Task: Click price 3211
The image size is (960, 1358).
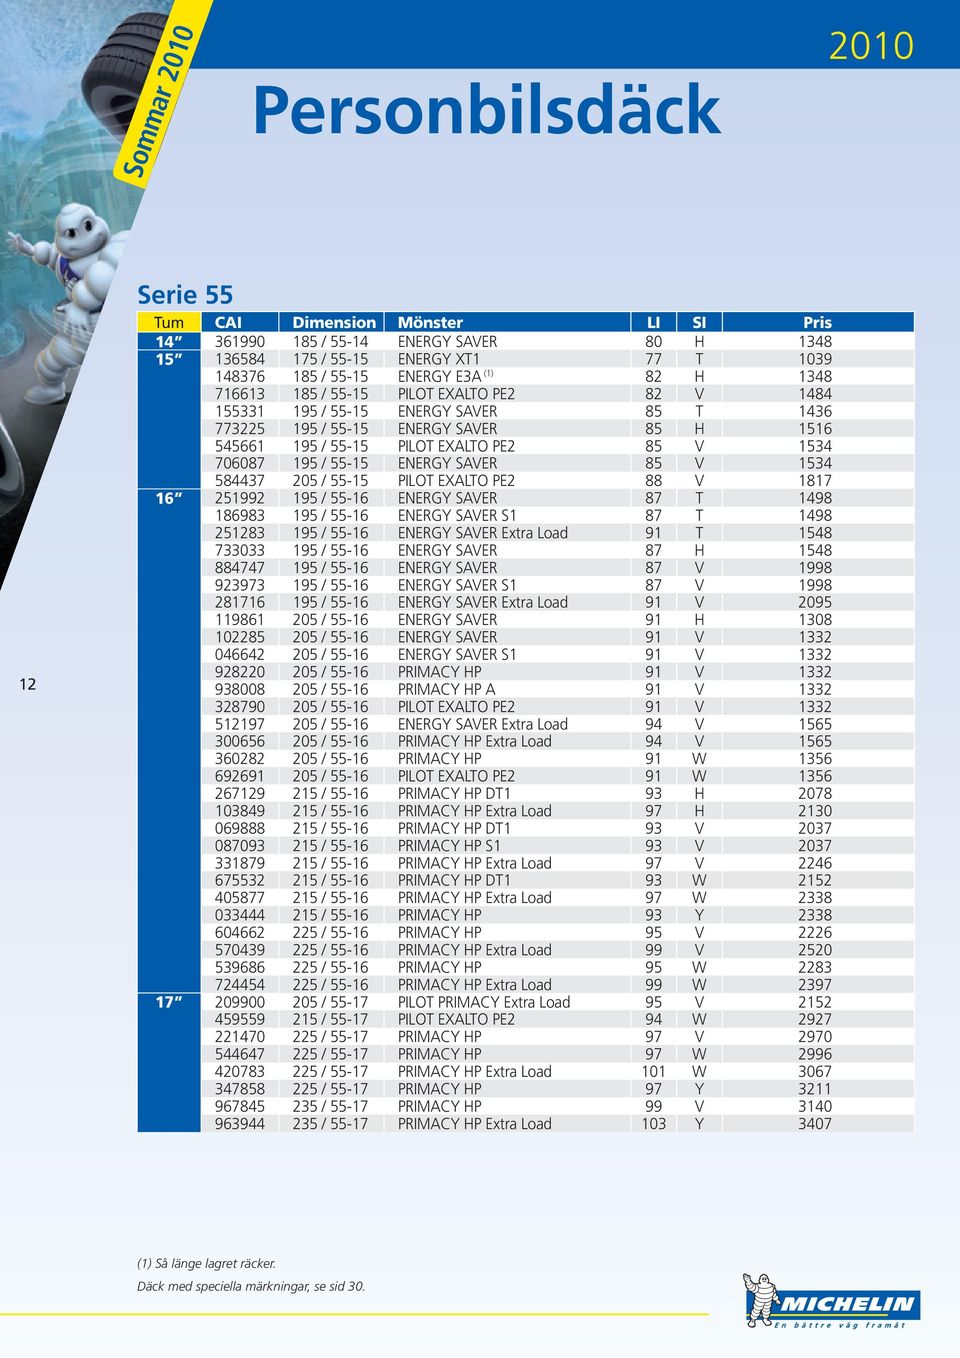Action: [x=815, y=1089]
